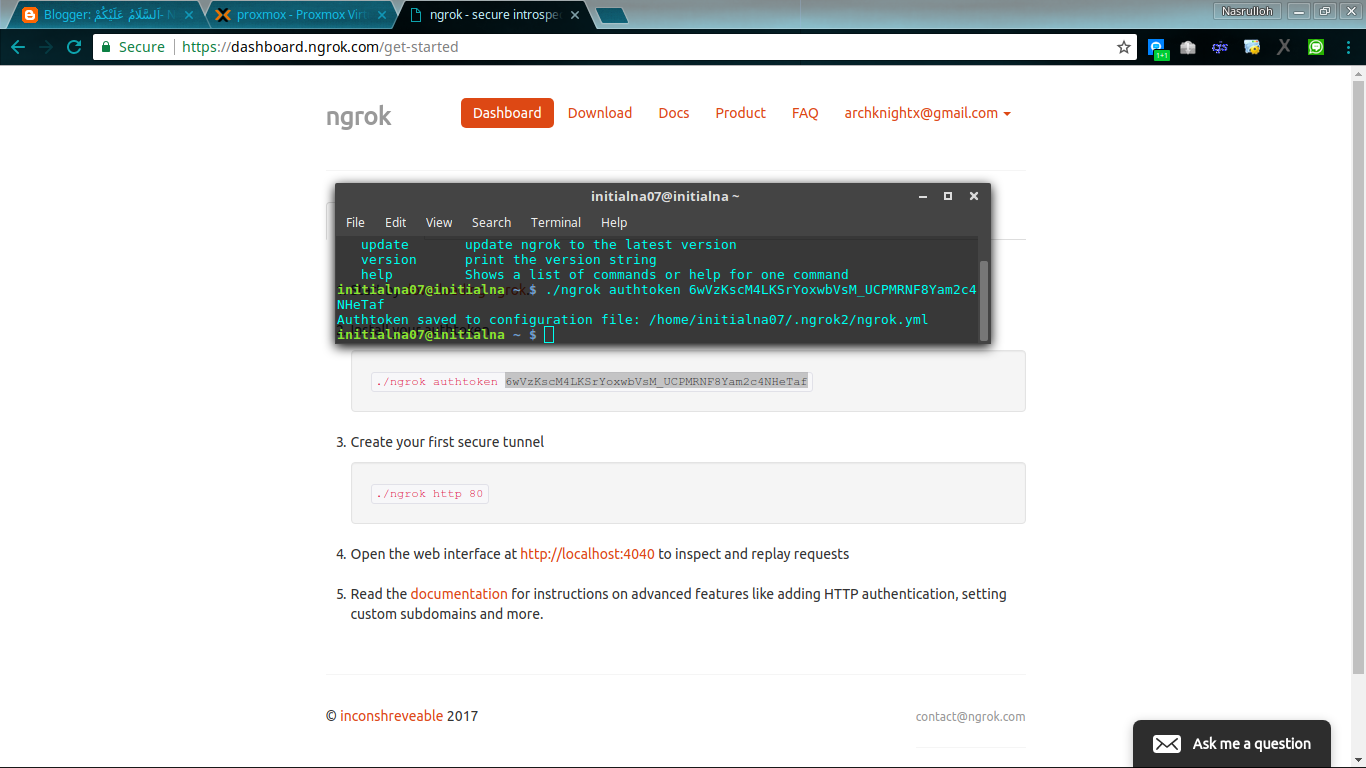
Task: Click the Ask me a question chat widget
Action: pyautogui.click(x=1231, y=743)
